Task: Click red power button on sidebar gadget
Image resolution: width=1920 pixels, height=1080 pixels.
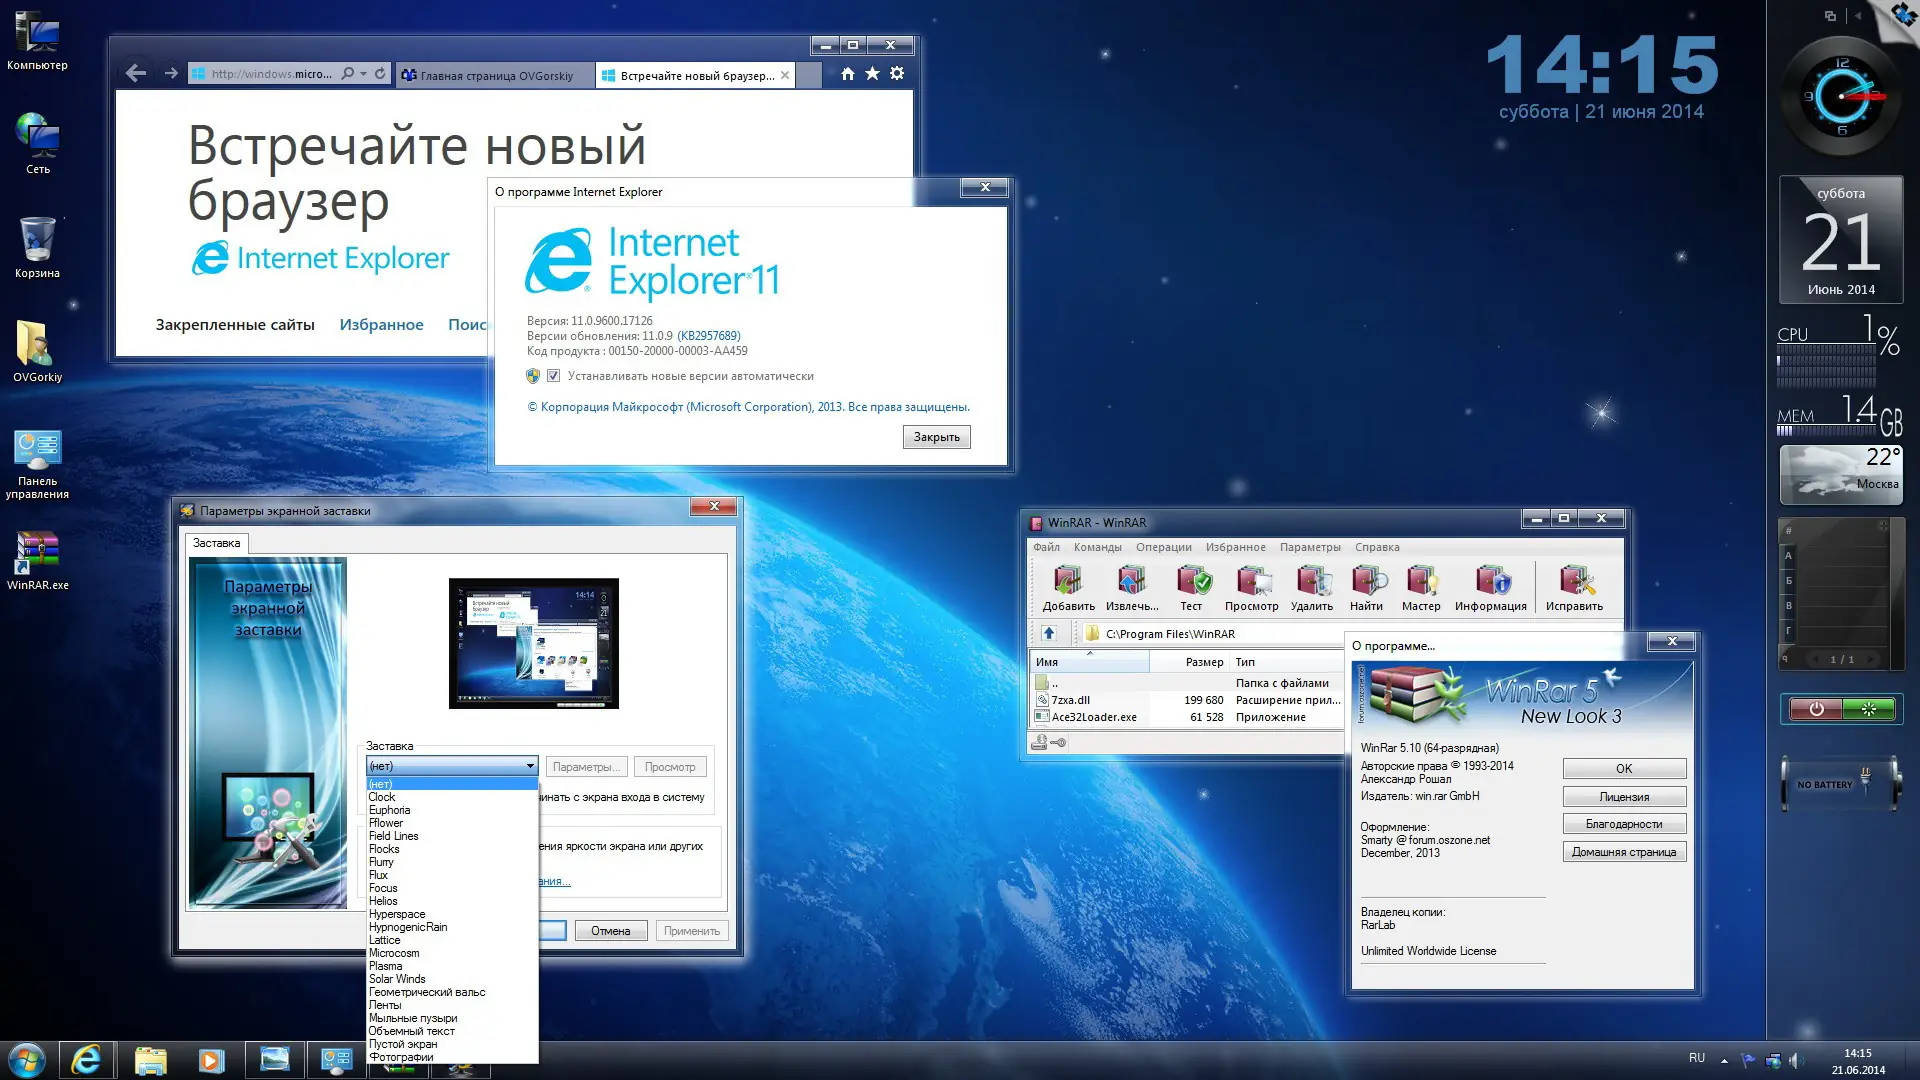Action: tap(1816, 709)
